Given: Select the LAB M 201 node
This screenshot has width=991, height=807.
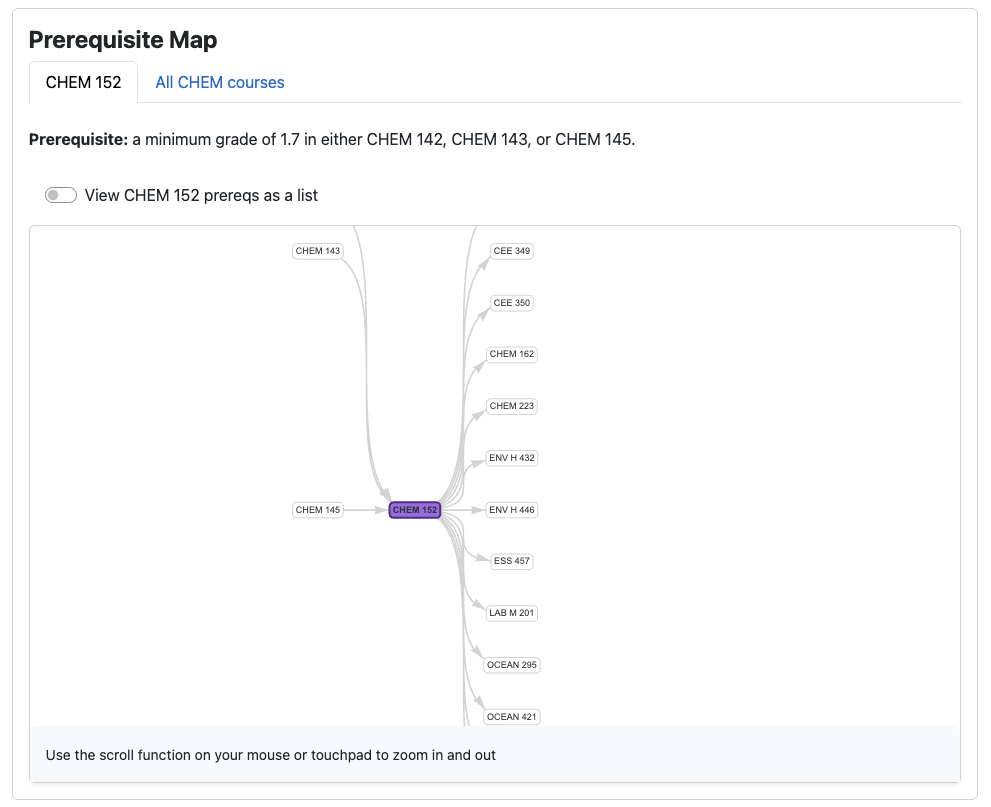Looking at the screenshot, I should [x=511, y=613].
